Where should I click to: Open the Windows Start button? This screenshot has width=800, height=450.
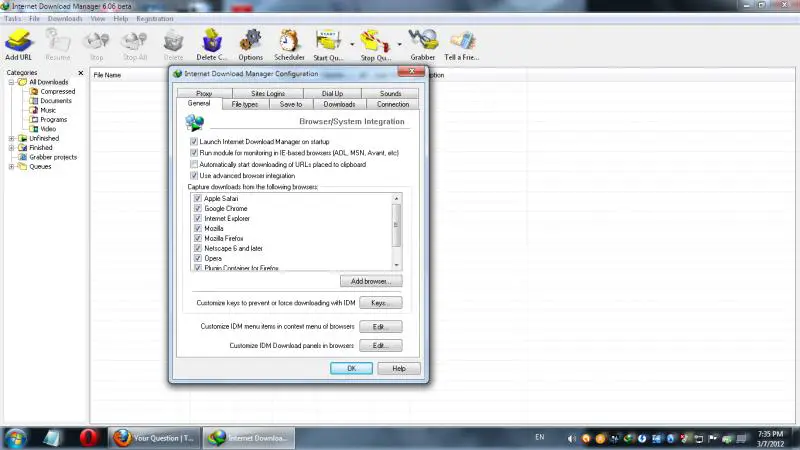point(15,438)
